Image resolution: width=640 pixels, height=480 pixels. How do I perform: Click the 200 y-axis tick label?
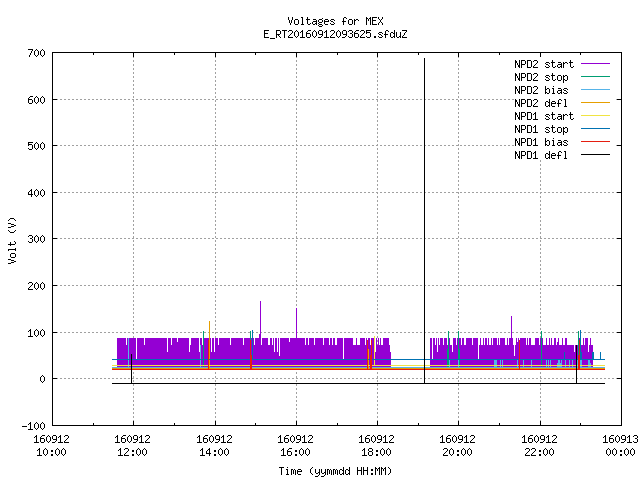[37, 286]
